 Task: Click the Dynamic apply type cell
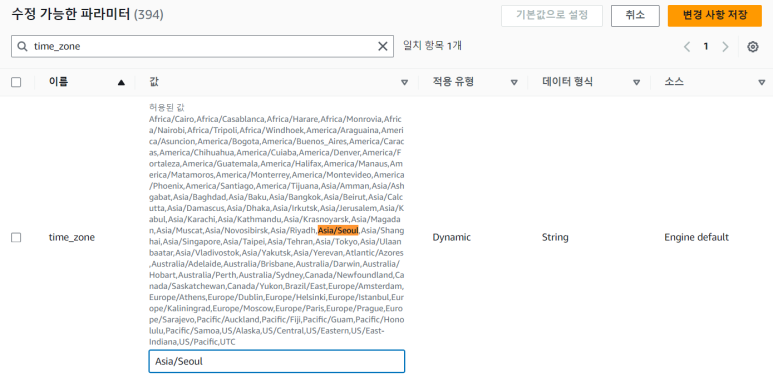(x=452, y=238)
